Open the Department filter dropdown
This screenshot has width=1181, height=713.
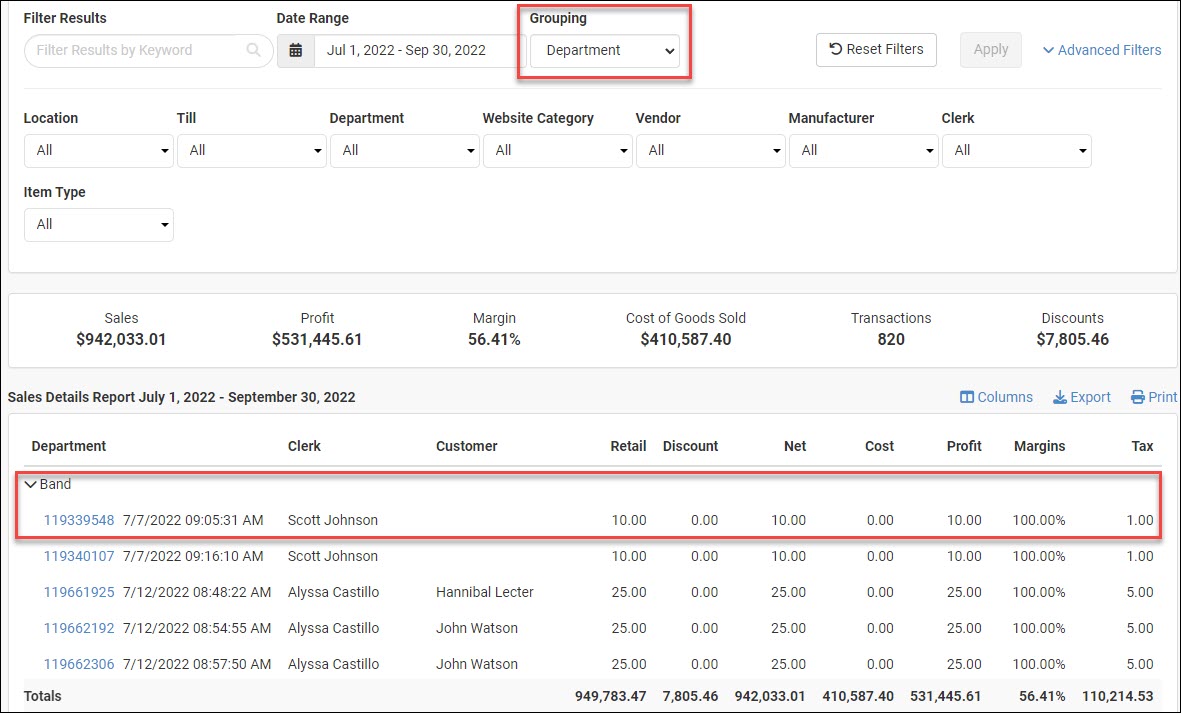404,151
